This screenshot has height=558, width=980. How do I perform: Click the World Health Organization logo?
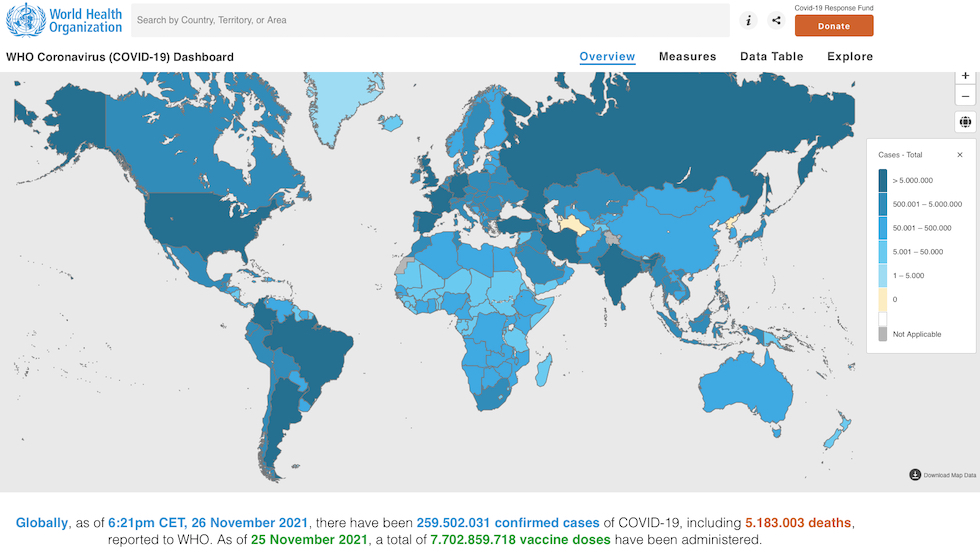click(64, 20)
